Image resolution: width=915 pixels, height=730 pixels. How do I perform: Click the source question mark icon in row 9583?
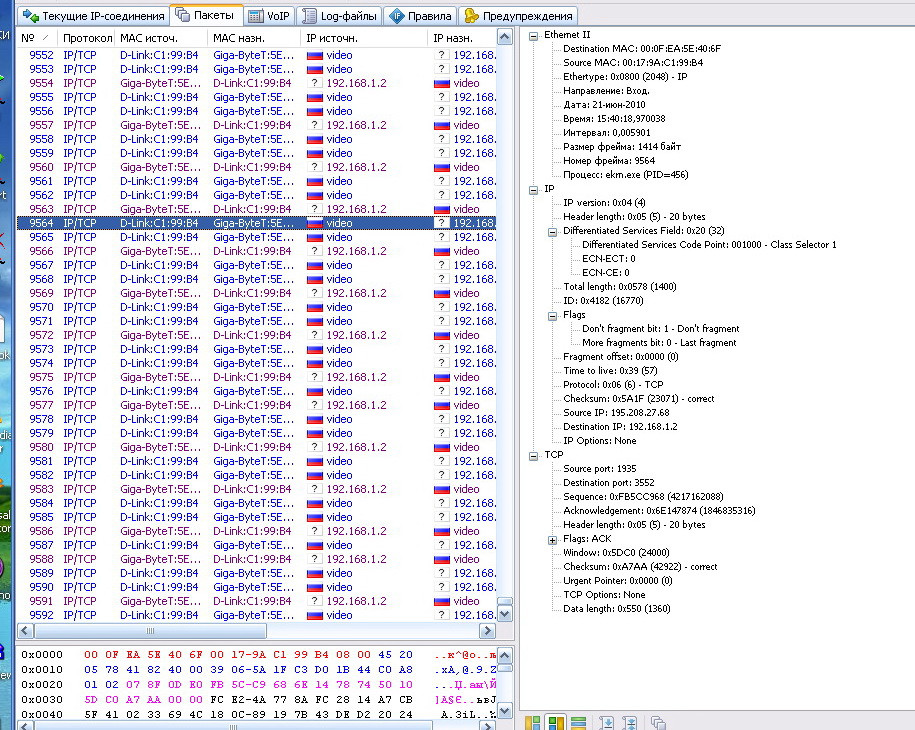coord(315,489)
